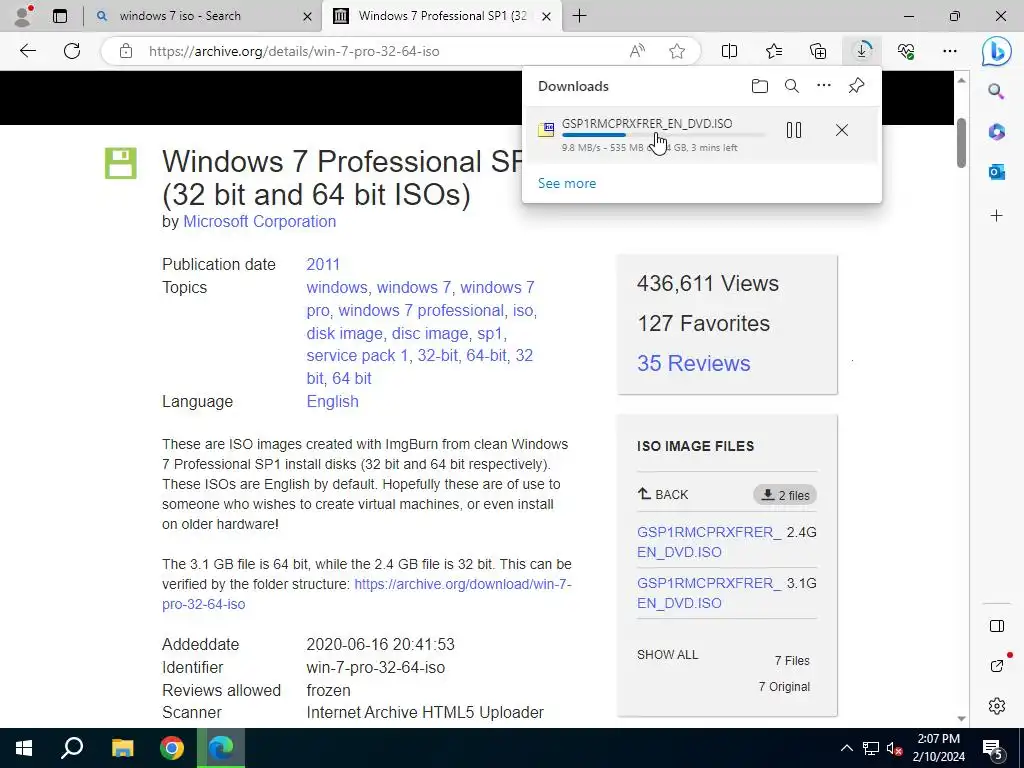The width and height of the screenshot is (1024, 768).
Task: Add a sidebar app with plus icon
Action: (x=997, y=216)
